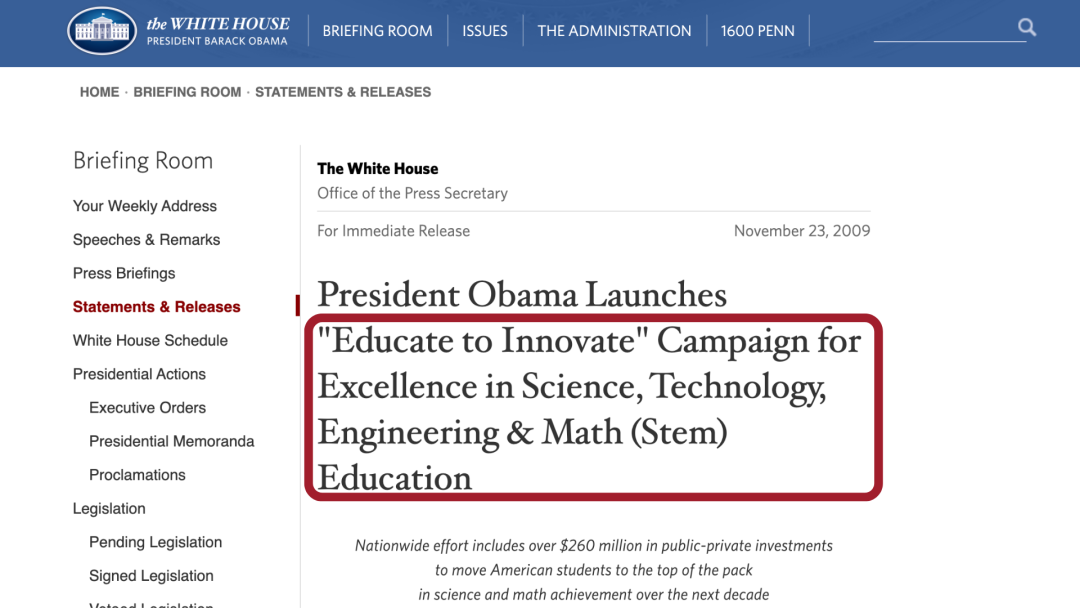Go to Home breadcrumb link

click(99, 92)
